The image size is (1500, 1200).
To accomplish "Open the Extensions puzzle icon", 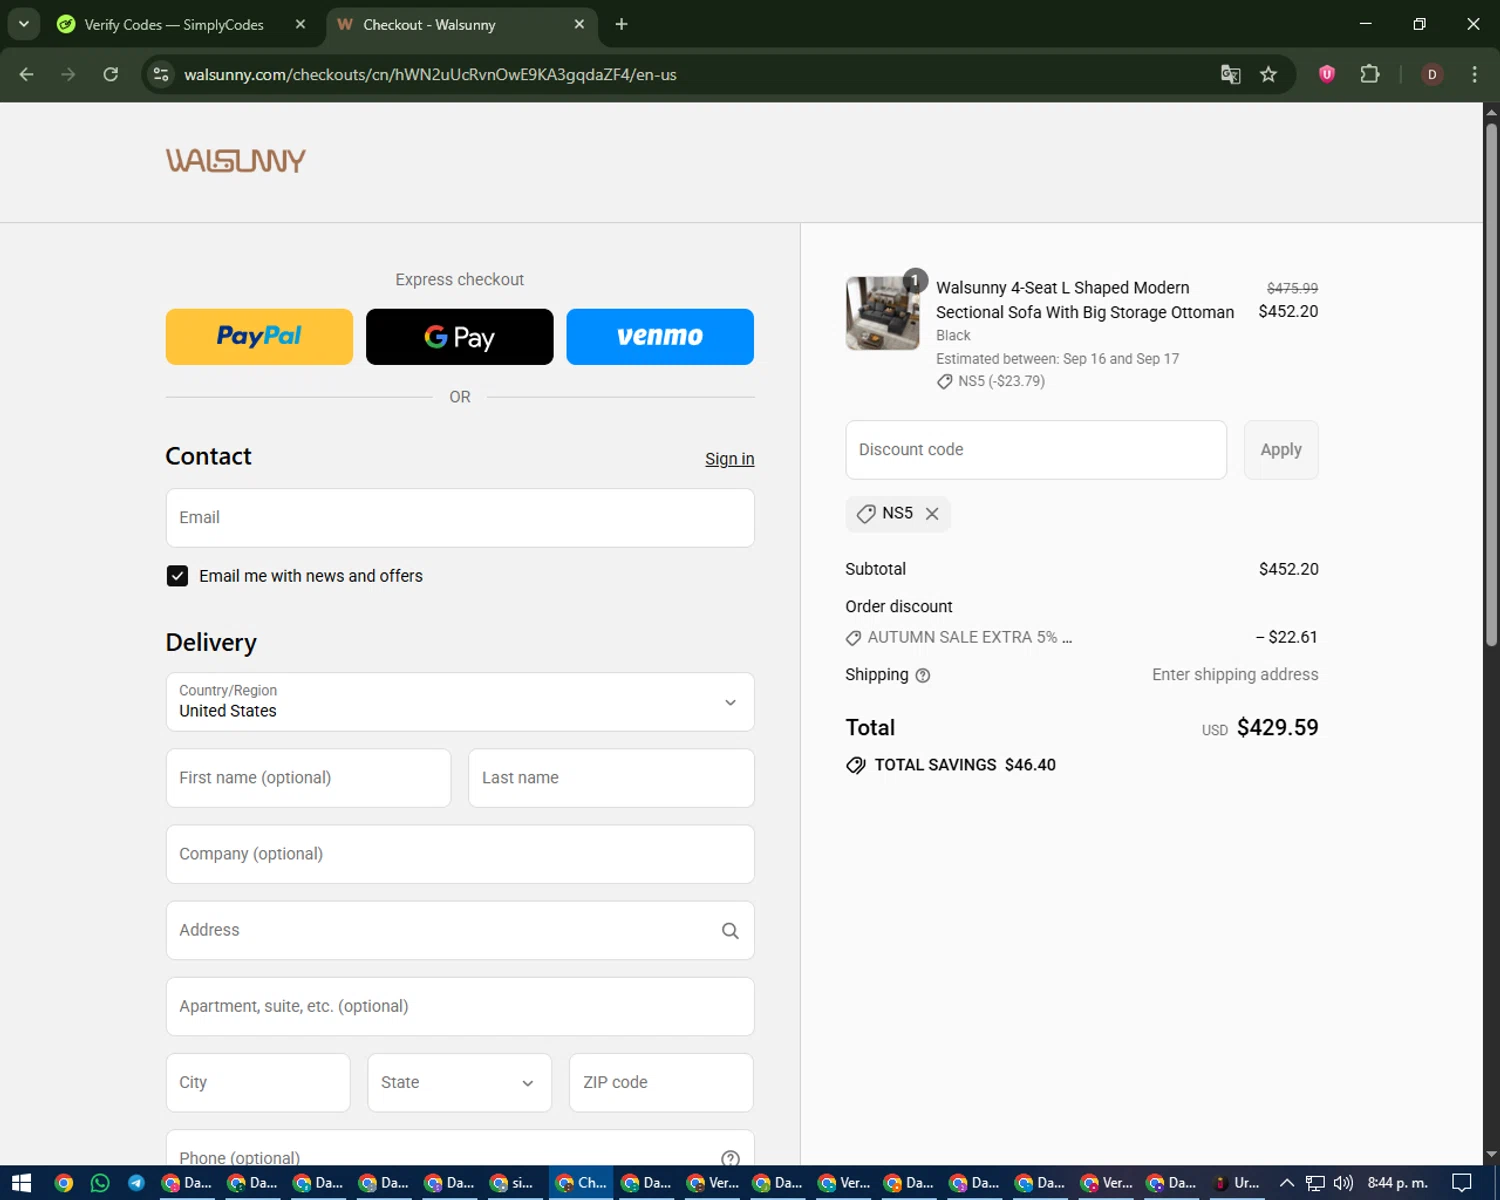I will tap(1370, 74).
